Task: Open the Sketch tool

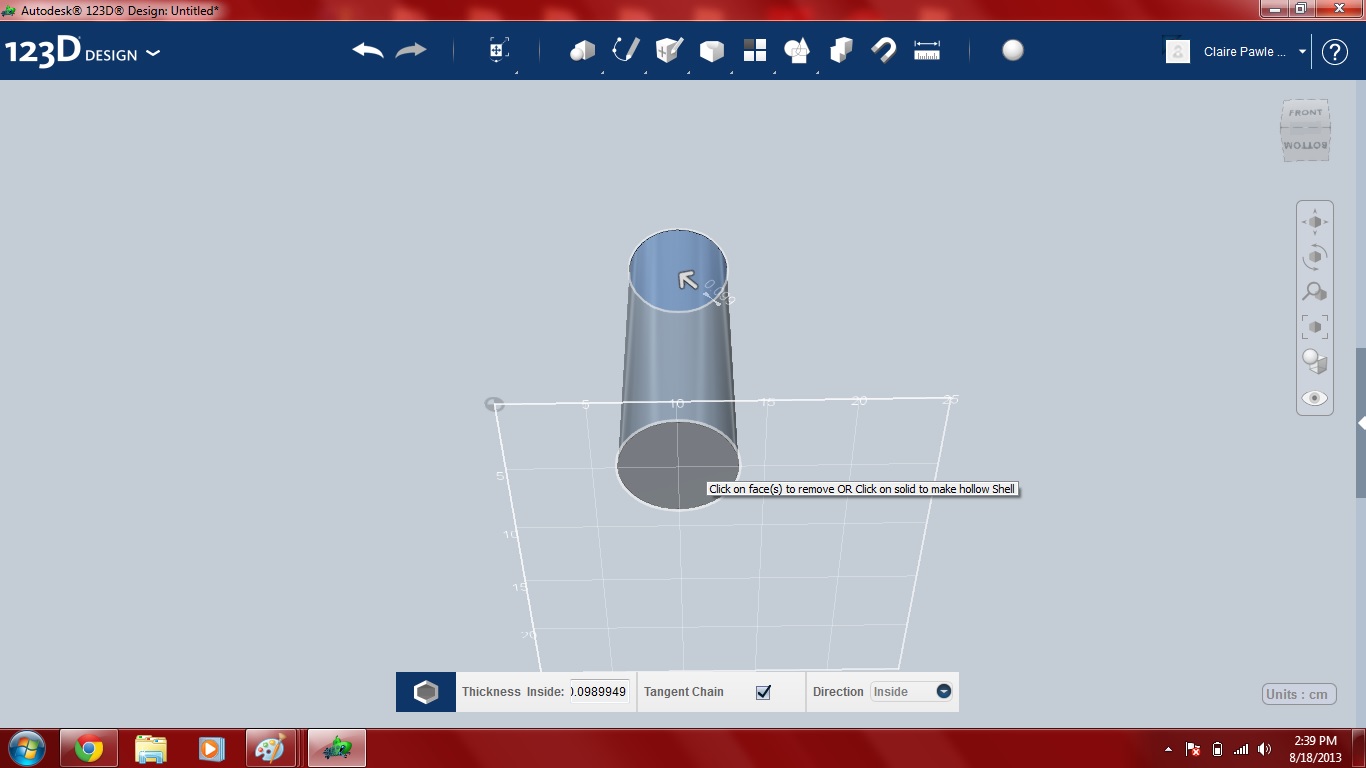Action: click(625, 50)
